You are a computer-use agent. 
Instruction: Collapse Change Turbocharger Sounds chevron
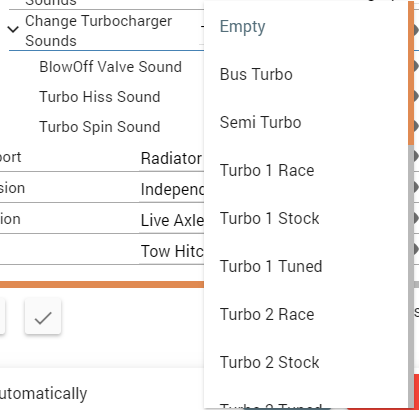[13, 30]
